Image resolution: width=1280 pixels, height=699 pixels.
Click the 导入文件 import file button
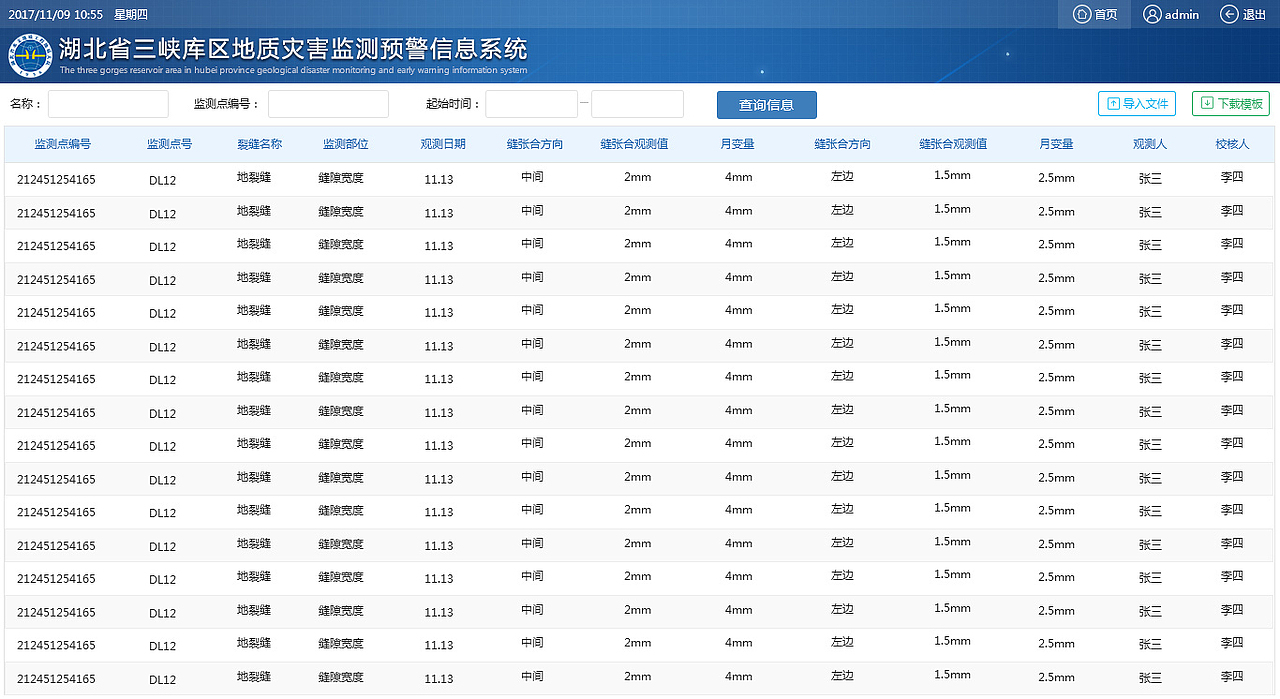[1137, 103]
